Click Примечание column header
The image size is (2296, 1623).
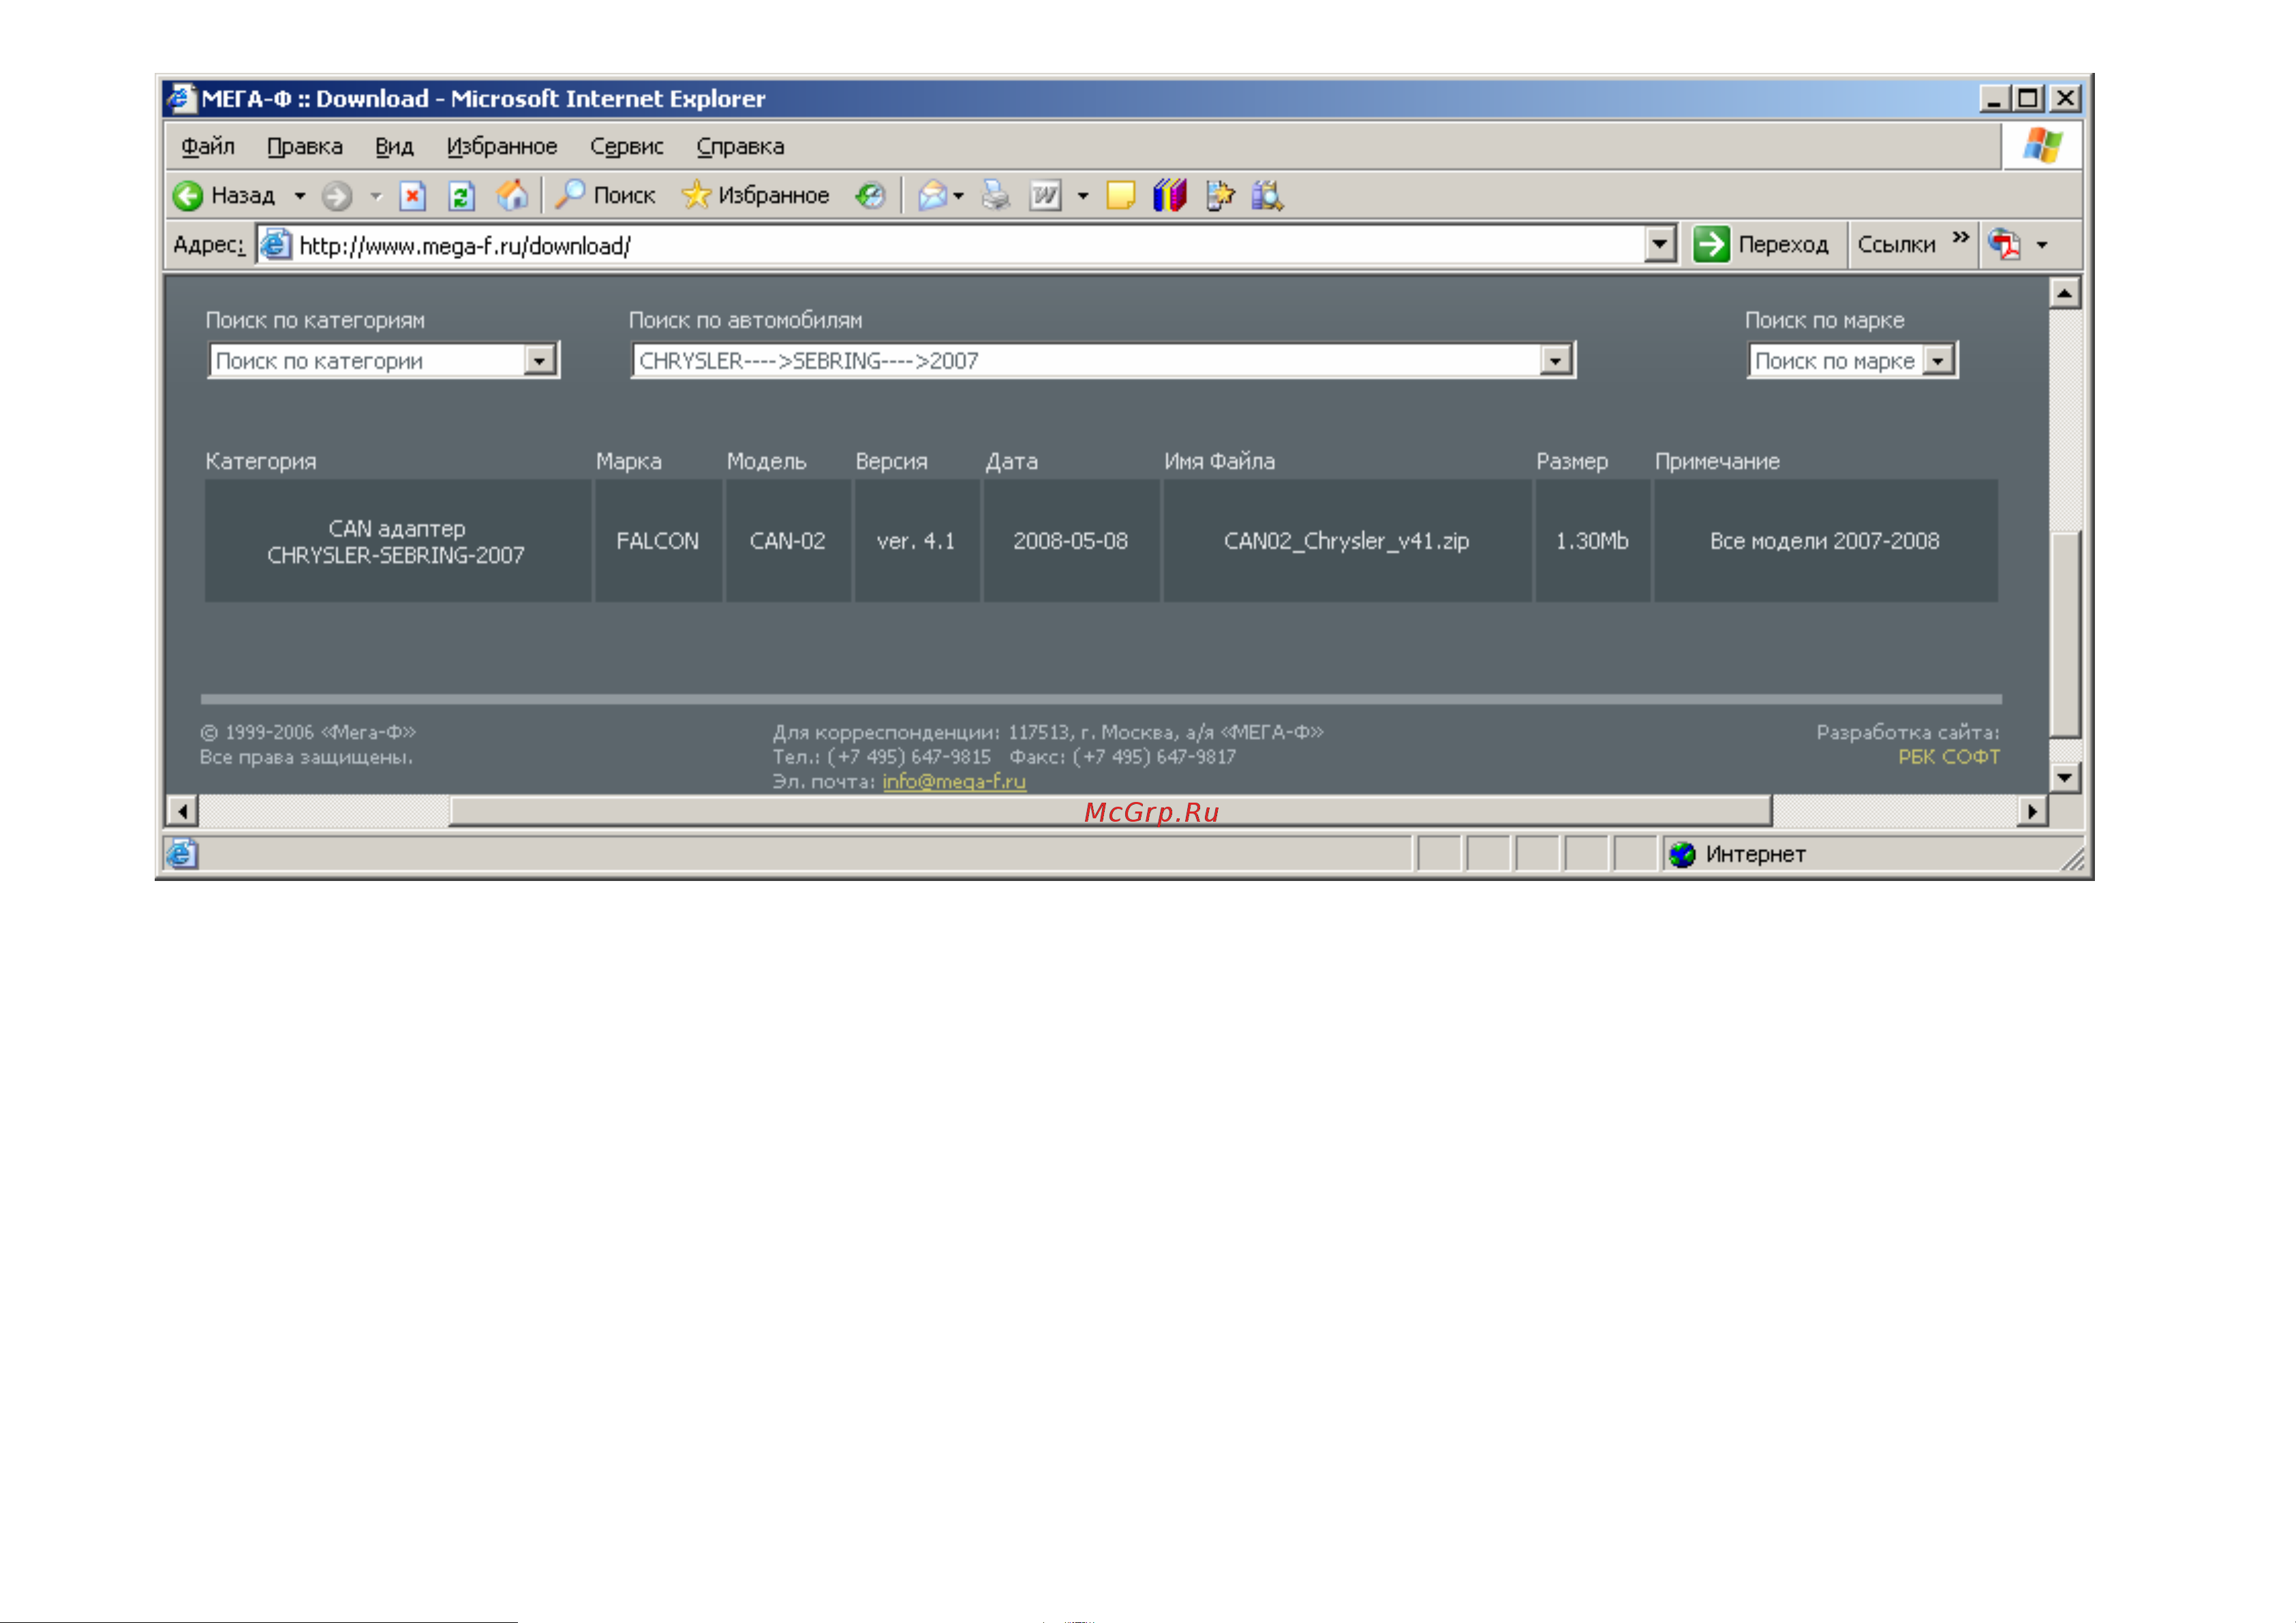coord(1717,461)
